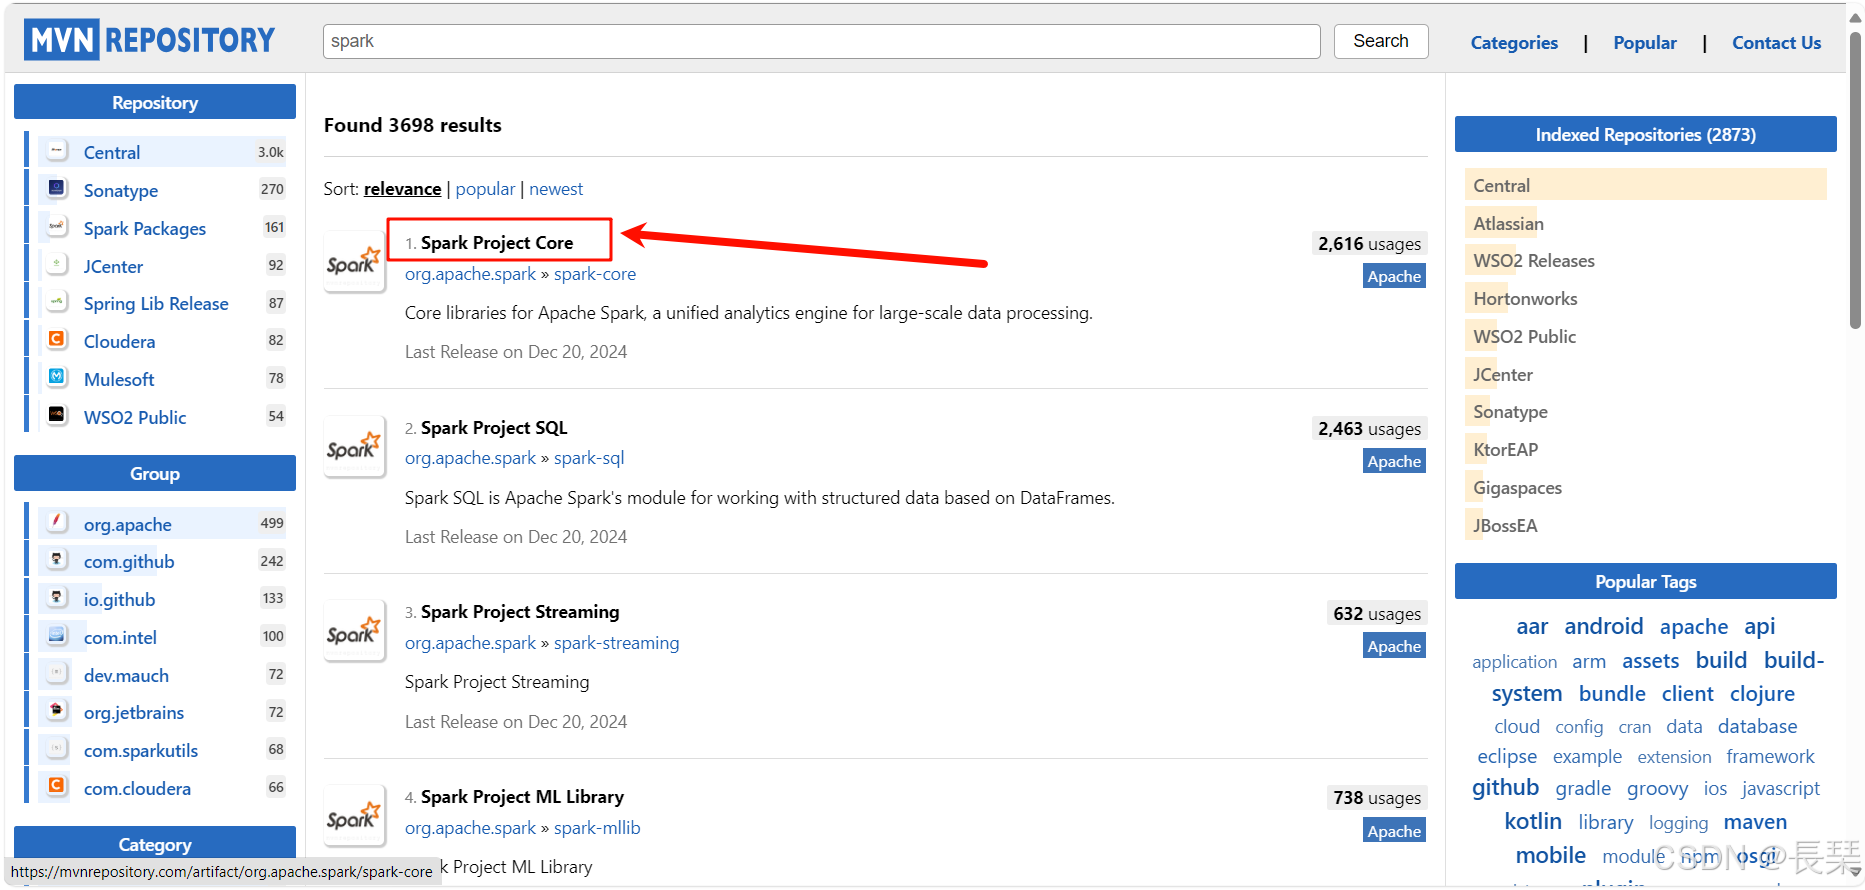Click the MVN Repository logo
The image size is (1865, 890).
coord(150,40)
